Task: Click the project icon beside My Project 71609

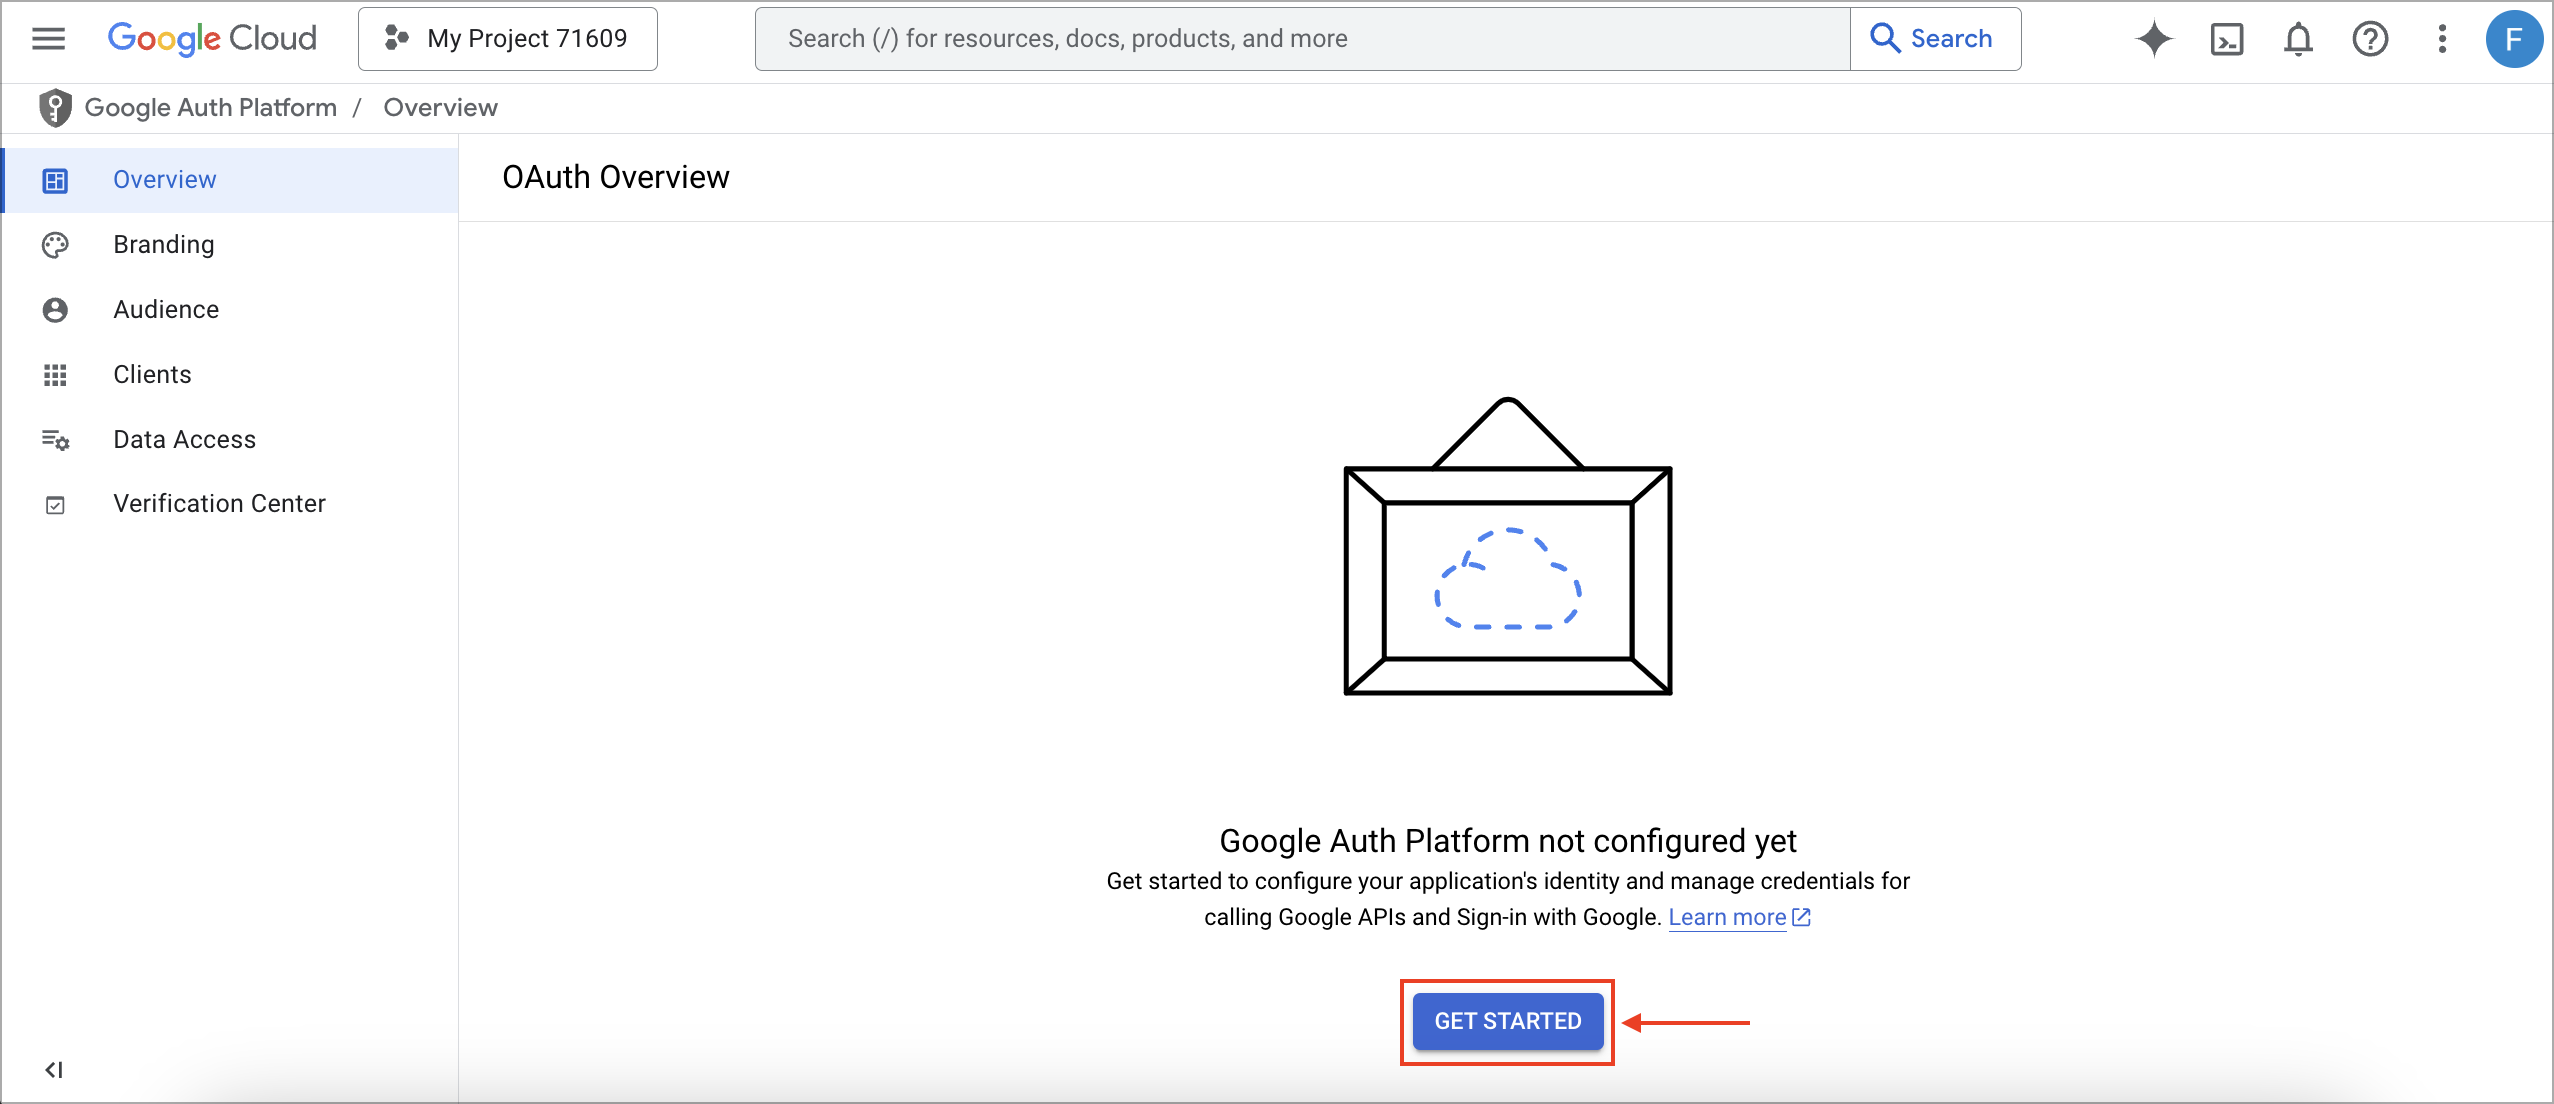Action: 397,38
